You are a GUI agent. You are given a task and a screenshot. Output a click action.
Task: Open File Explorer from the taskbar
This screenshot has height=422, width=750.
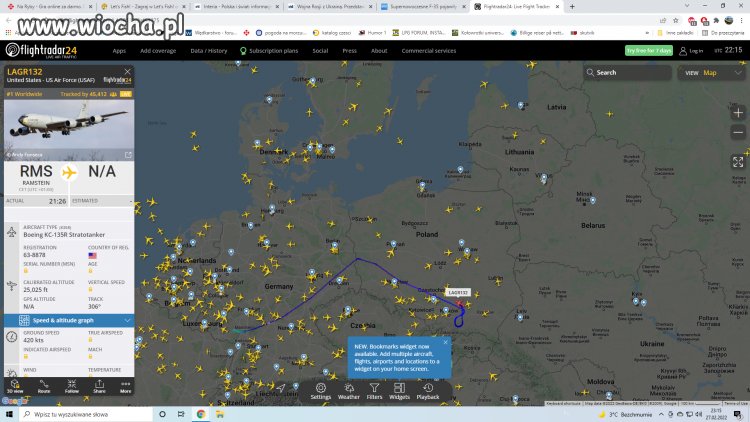click(x=220, y=414)
